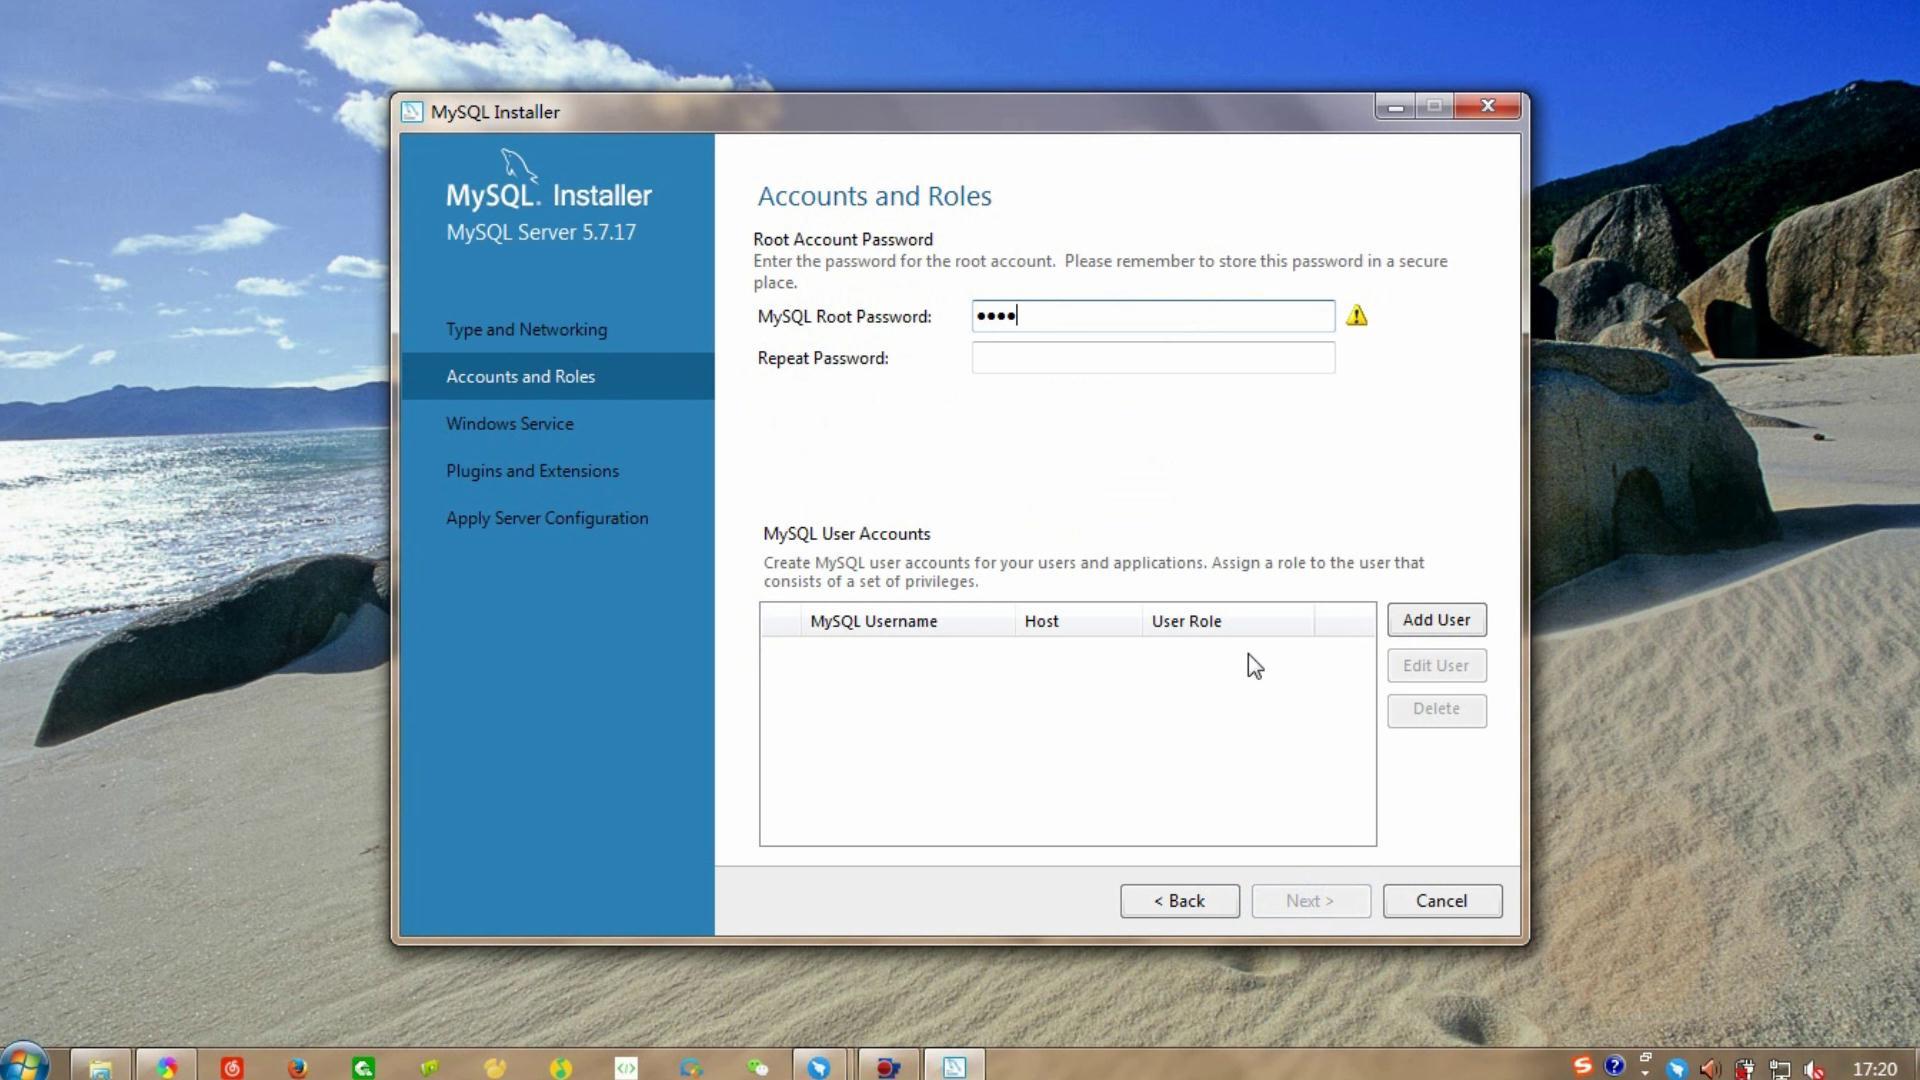The height and width of the screenshot is (1080, 1920).
Task: Click the MySQL Installer title bar icon
Action: pyautogui.click(x=412, y=112)
